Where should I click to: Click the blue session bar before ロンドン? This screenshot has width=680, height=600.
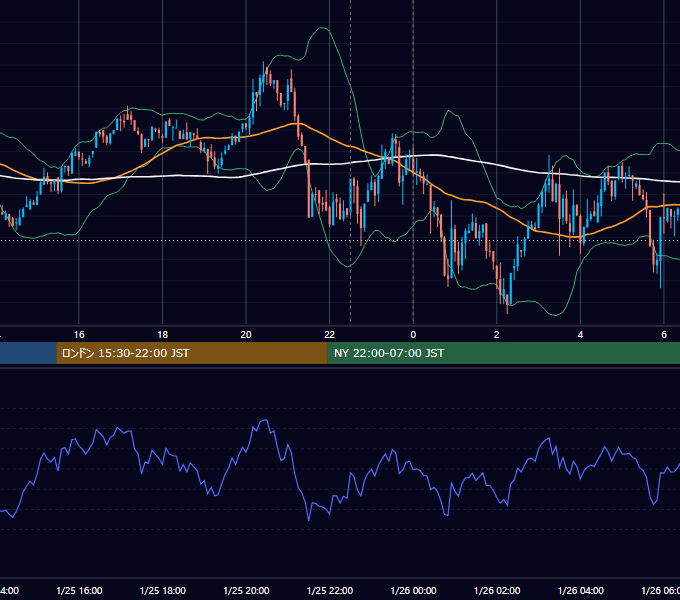click(28, 353)
